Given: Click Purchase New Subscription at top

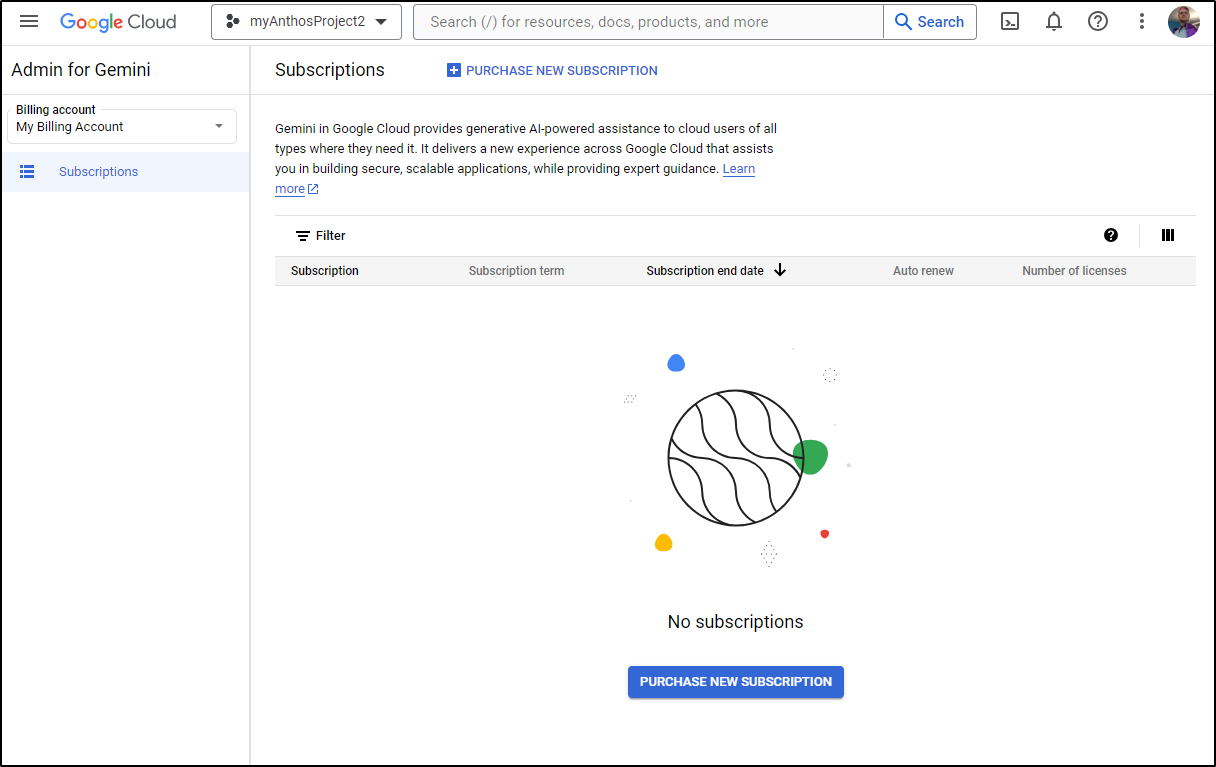Looking at the screenshot, I should pos(552,70).
